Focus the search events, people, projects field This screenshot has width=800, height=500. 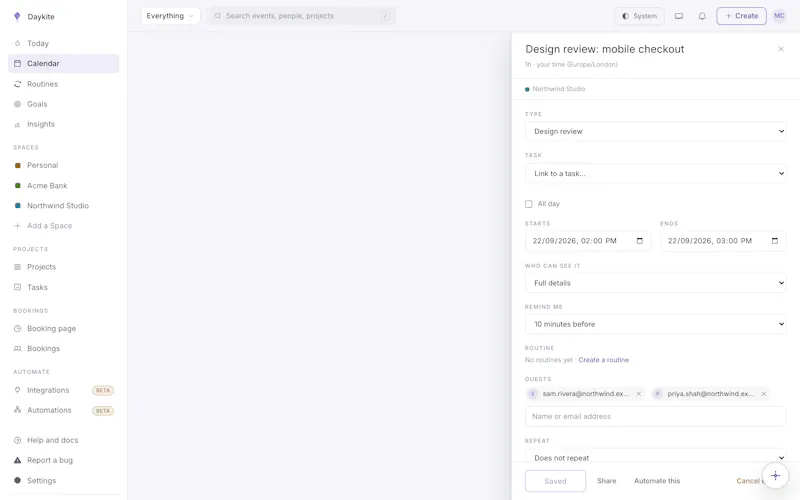pos(302,16)
